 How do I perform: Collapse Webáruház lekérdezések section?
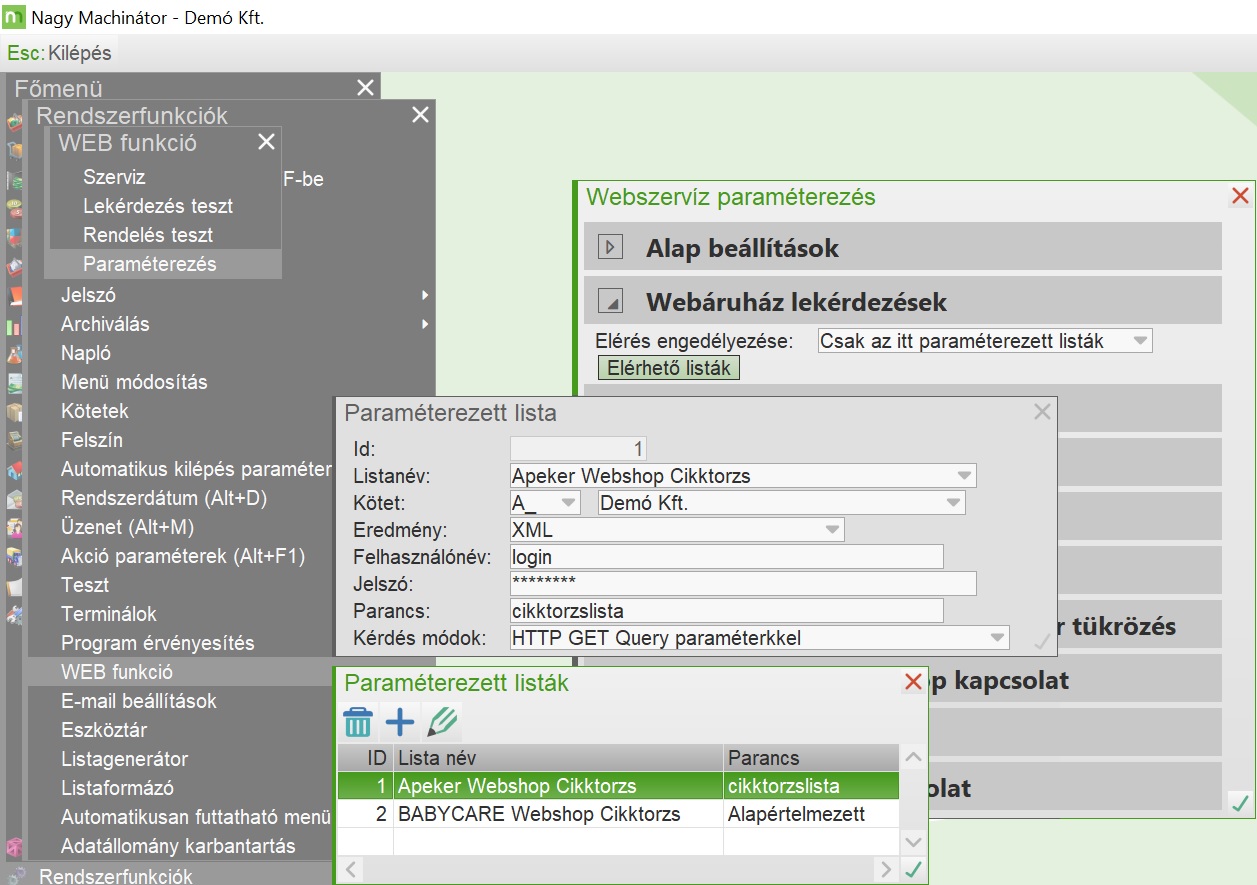[610, 301]
